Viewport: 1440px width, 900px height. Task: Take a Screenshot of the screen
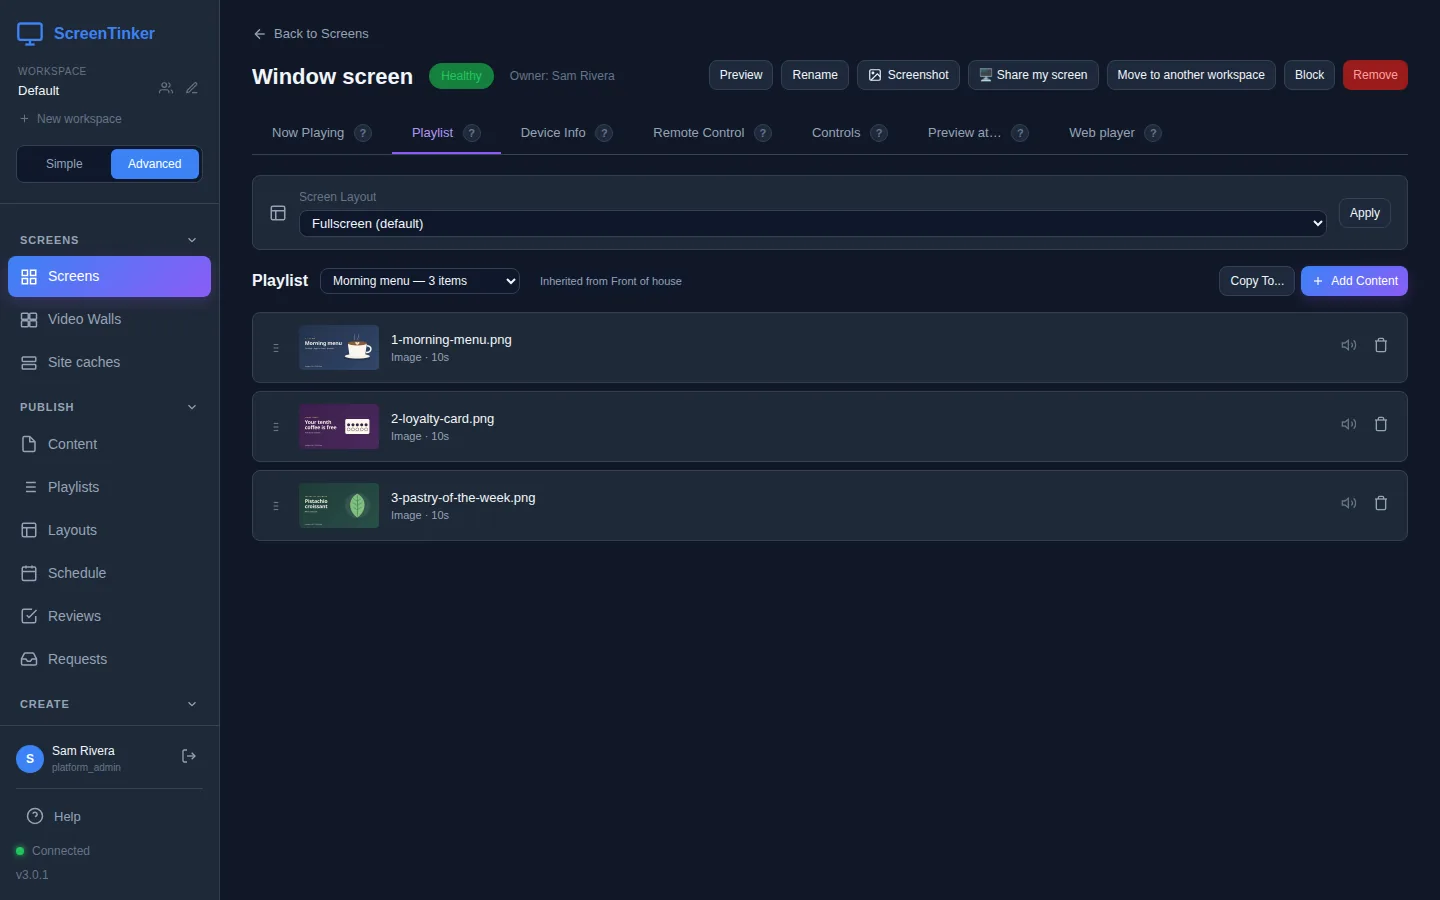pyautogui.click(x=909, y=75)
